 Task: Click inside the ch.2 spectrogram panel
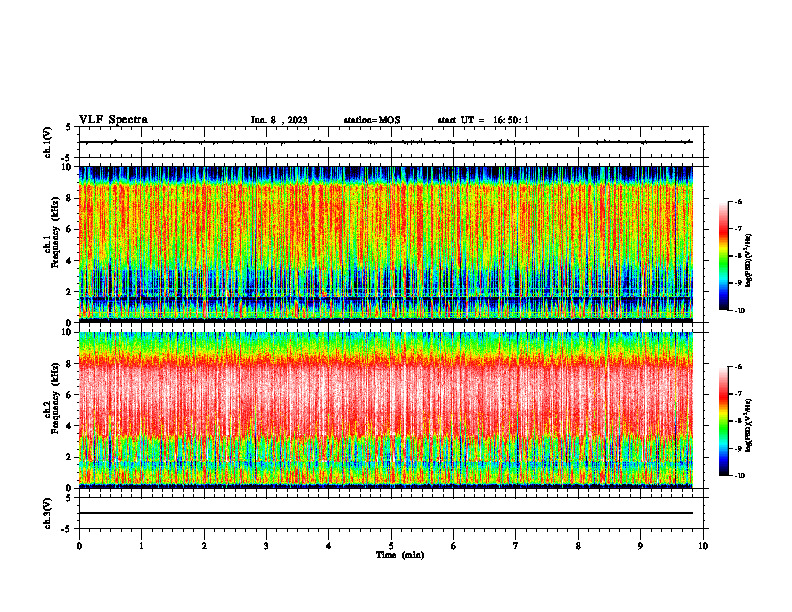pyautogui.click(x=386, y=410)
